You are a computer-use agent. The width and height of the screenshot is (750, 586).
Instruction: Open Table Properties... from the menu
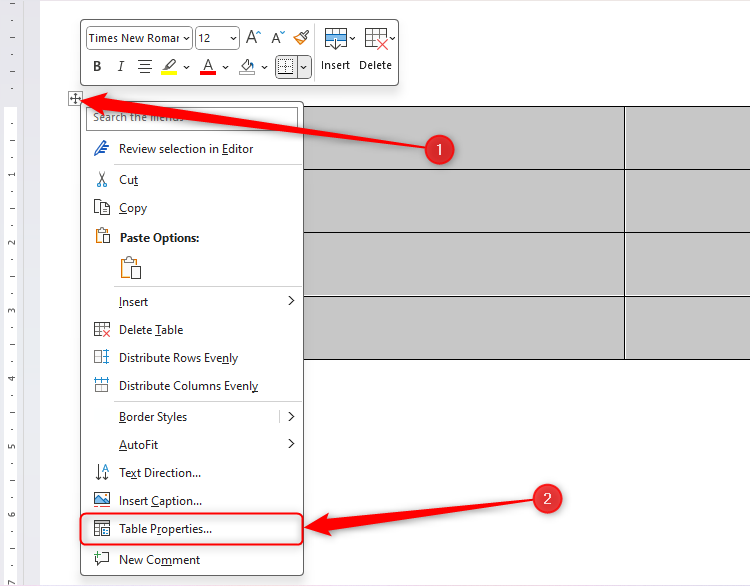tap(192, 529)
